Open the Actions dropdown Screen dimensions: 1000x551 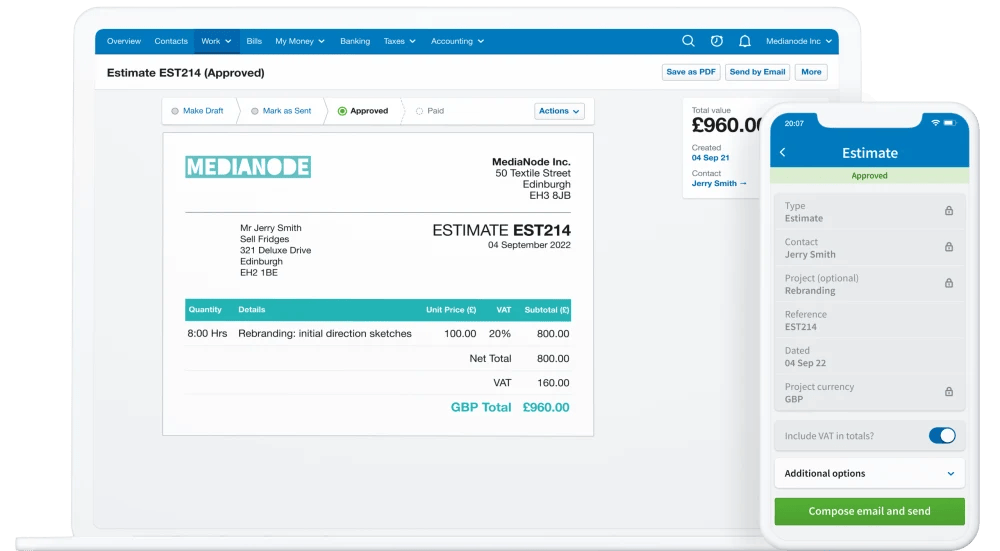[x=558, y=111]
